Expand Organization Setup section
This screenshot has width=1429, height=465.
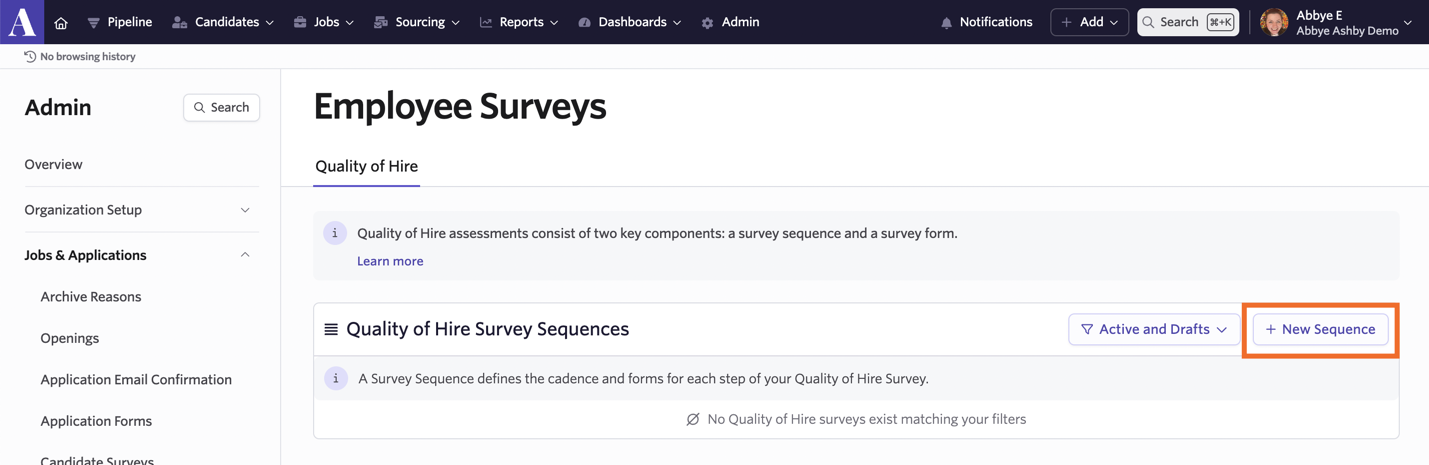[x=138, y=210]
